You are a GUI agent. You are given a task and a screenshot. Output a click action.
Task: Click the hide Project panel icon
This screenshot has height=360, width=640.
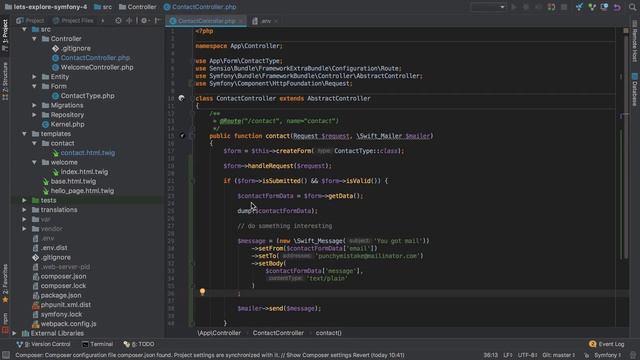coord(157,20)
